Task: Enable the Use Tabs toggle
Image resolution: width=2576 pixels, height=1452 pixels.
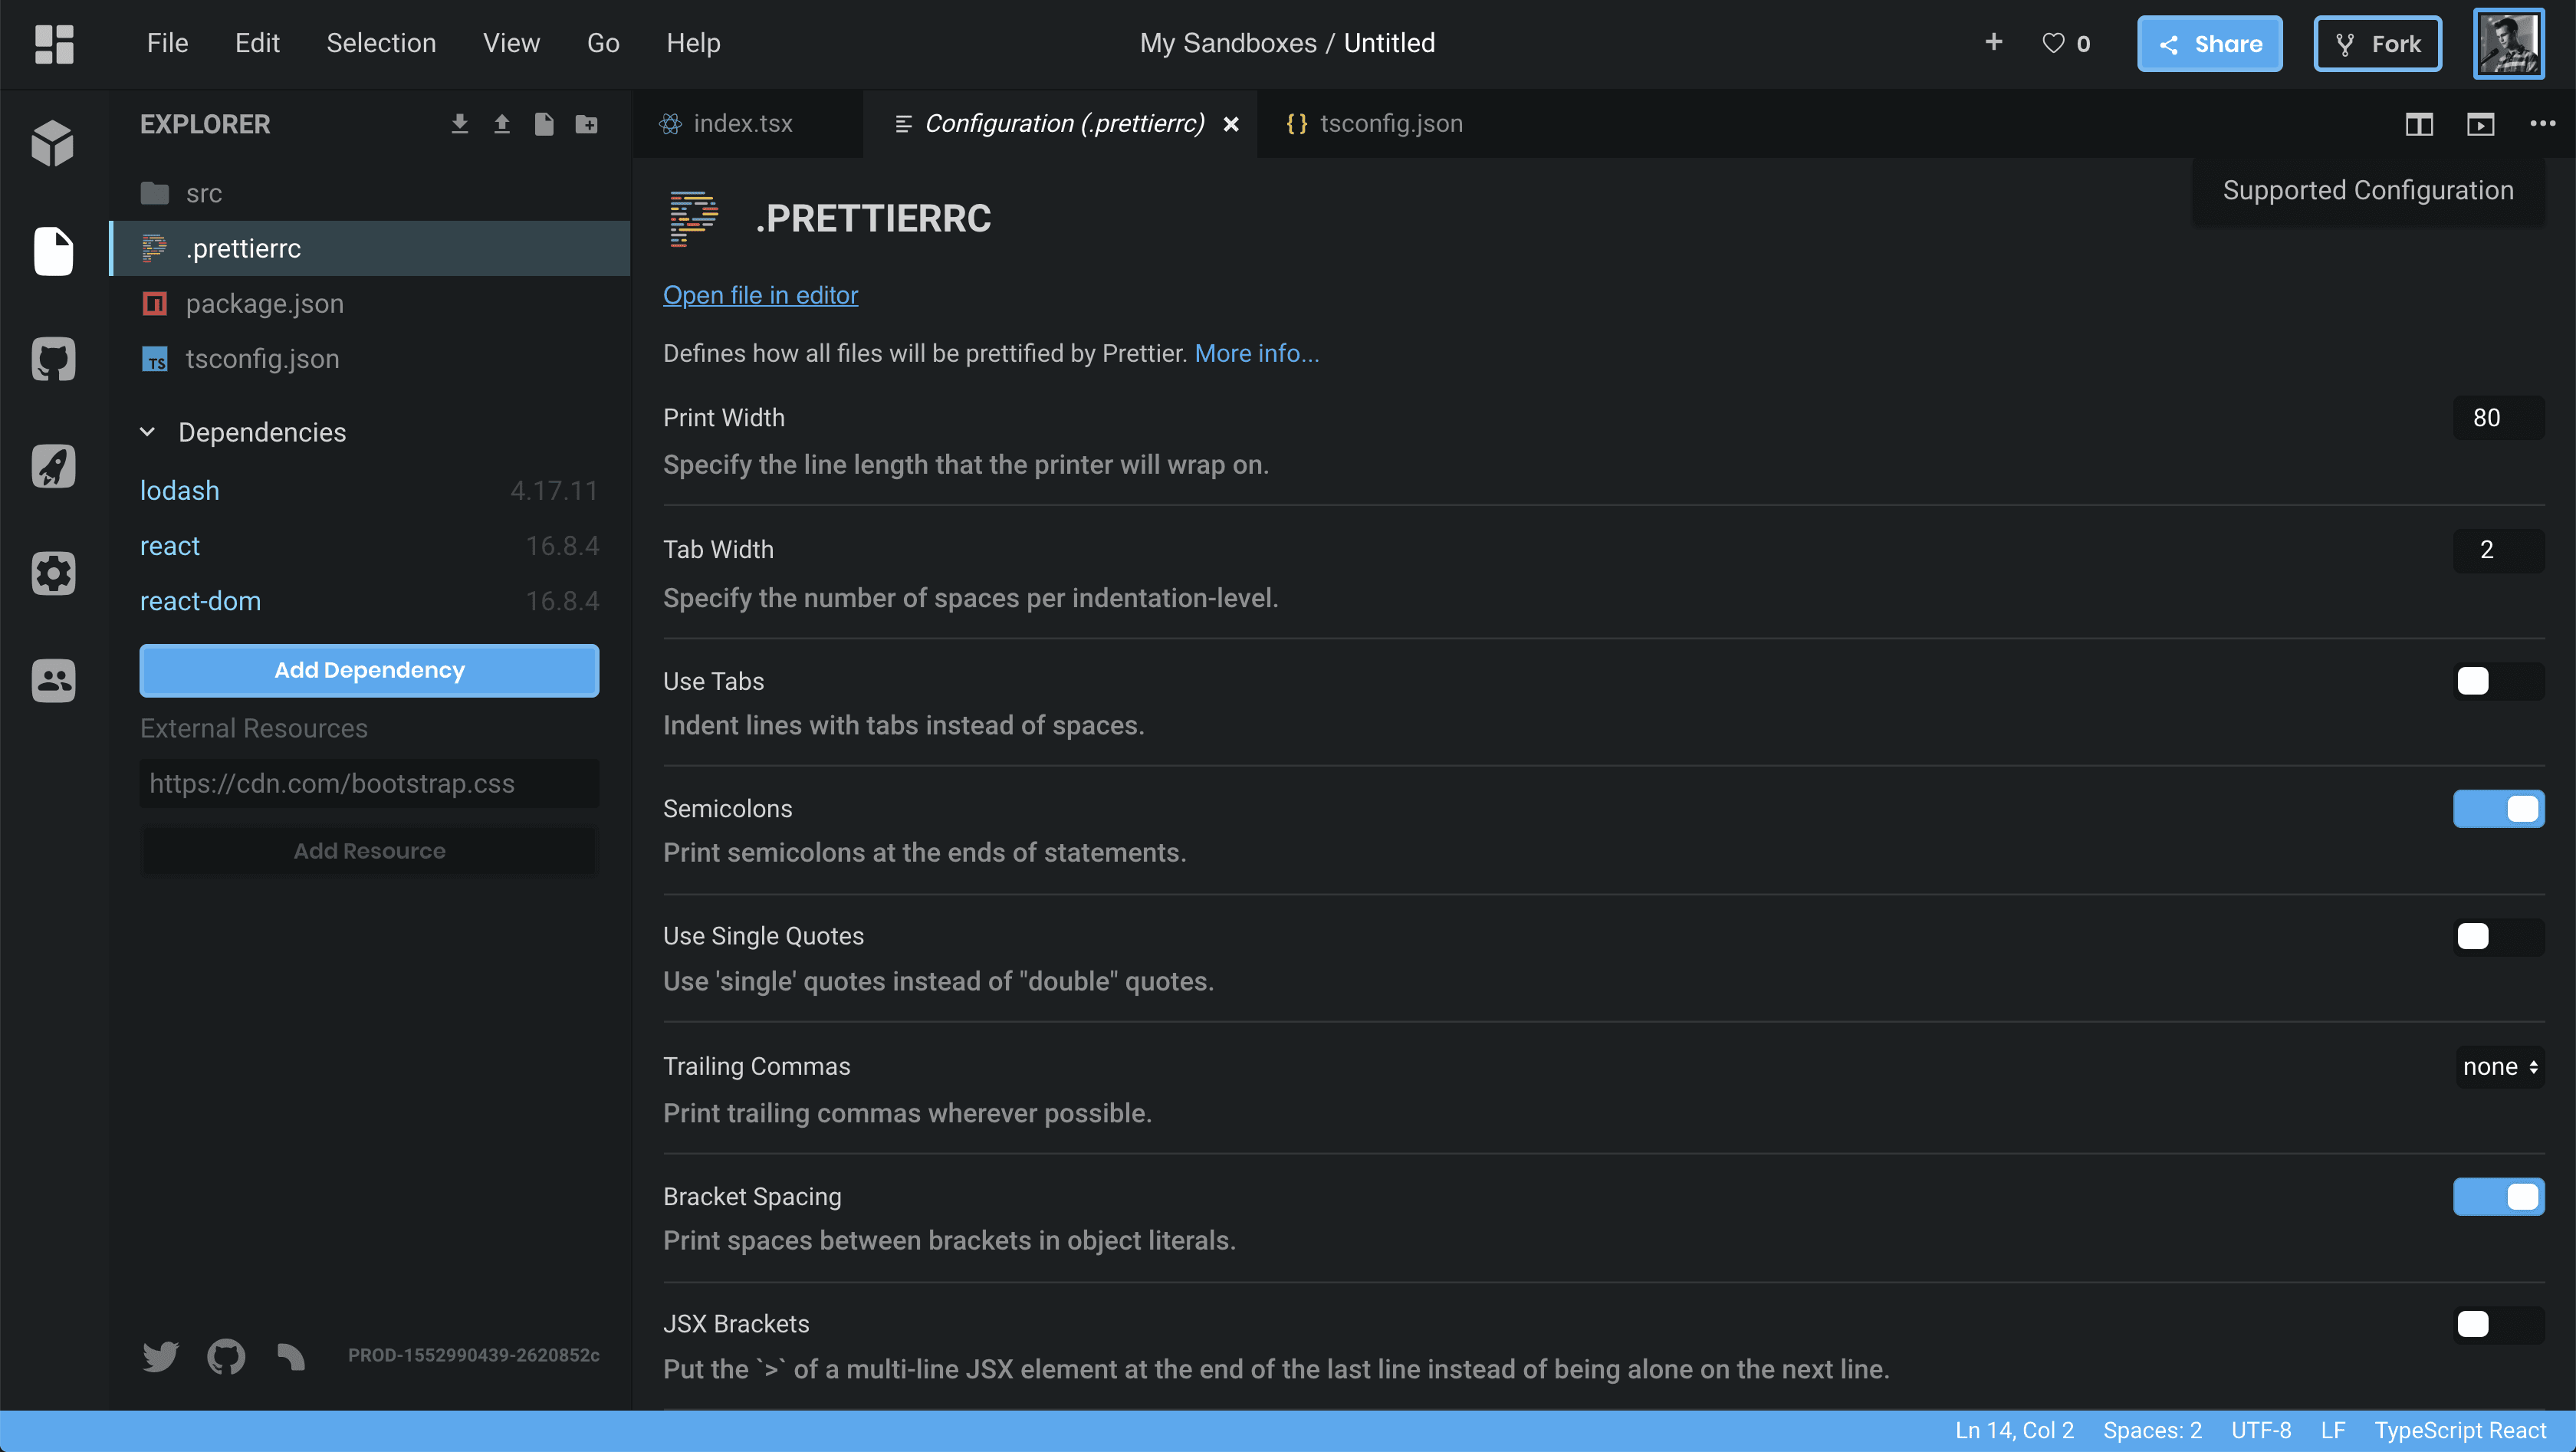Action: pyautogui.click(x=2497, y=681)
